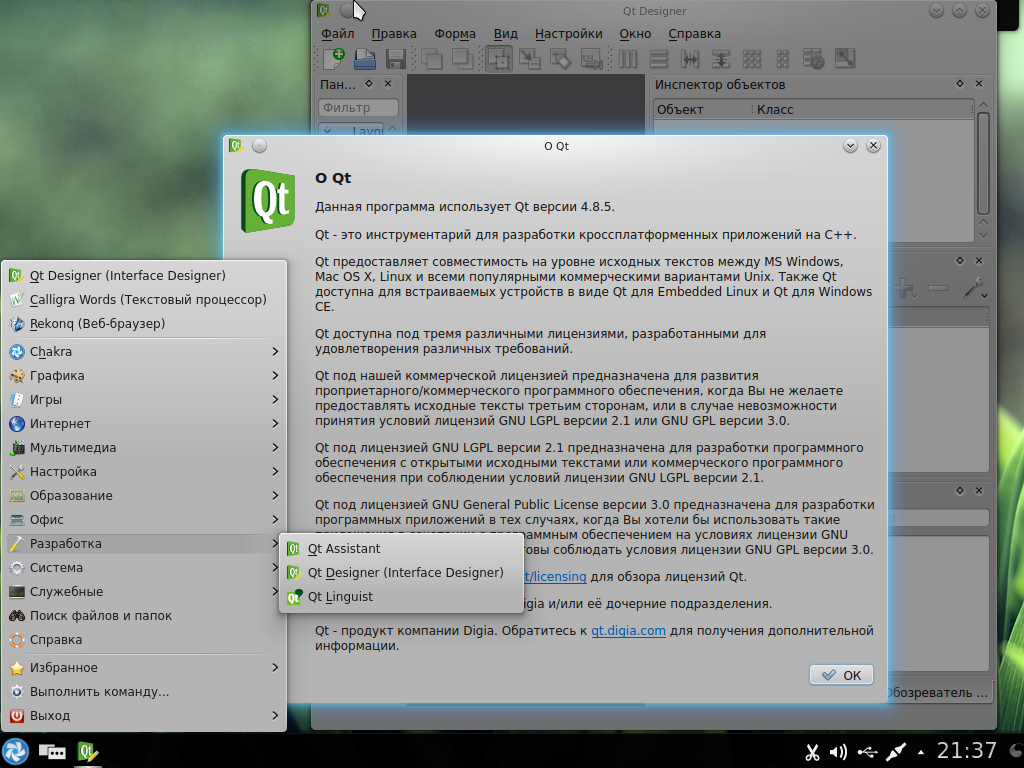Click the network plug tray icon
This screenshot has height=768, width=1024.
896,752
